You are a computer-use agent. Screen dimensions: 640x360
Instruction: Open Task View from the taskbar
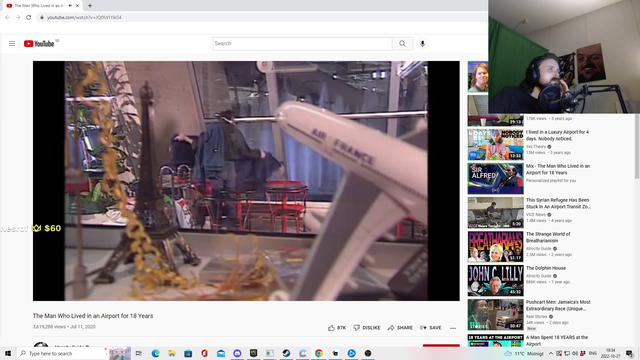[139, 353]
